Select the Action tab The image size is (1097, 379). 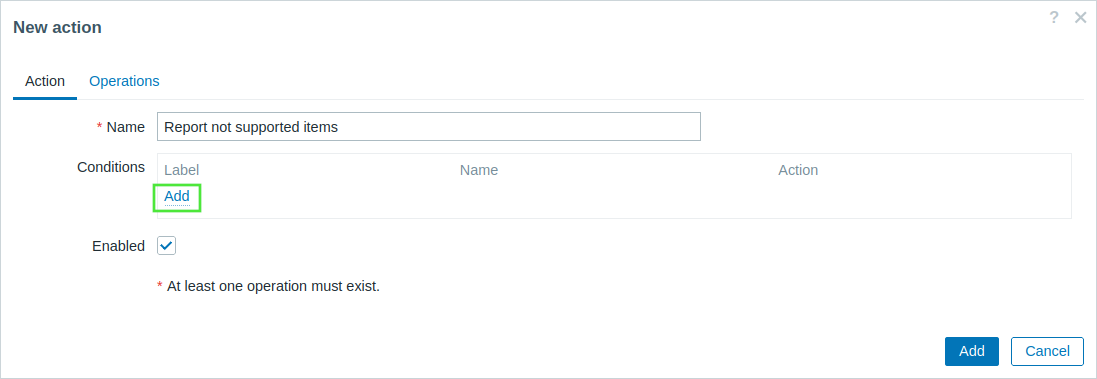(45, 81)
